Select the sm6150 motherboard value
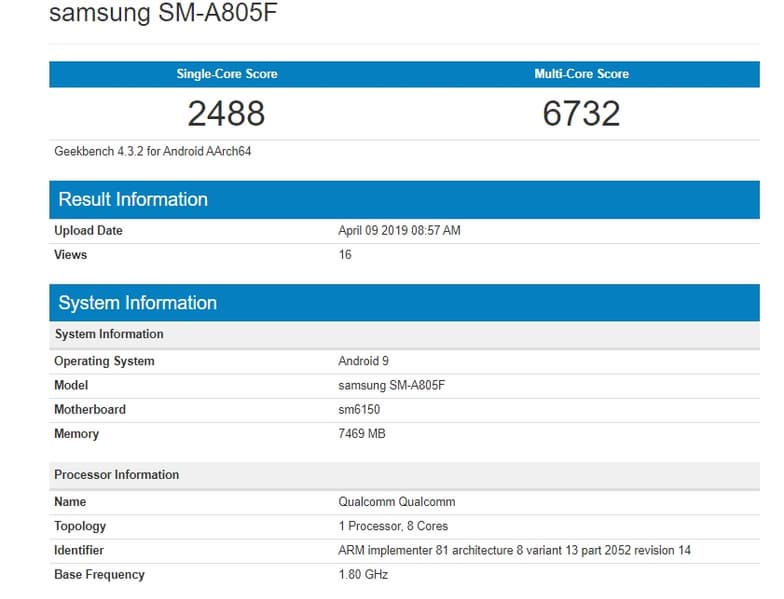This screenshot has height=599, width=784. (x=360, y=410)
